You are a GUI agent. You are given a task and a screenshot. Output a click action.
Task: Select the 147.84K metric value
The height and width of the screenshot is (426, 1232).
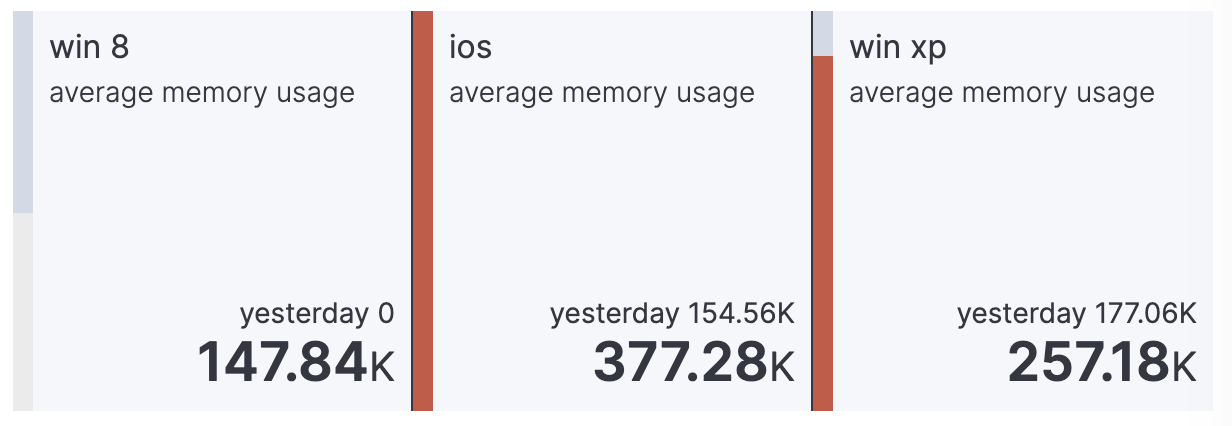(296, 362)
